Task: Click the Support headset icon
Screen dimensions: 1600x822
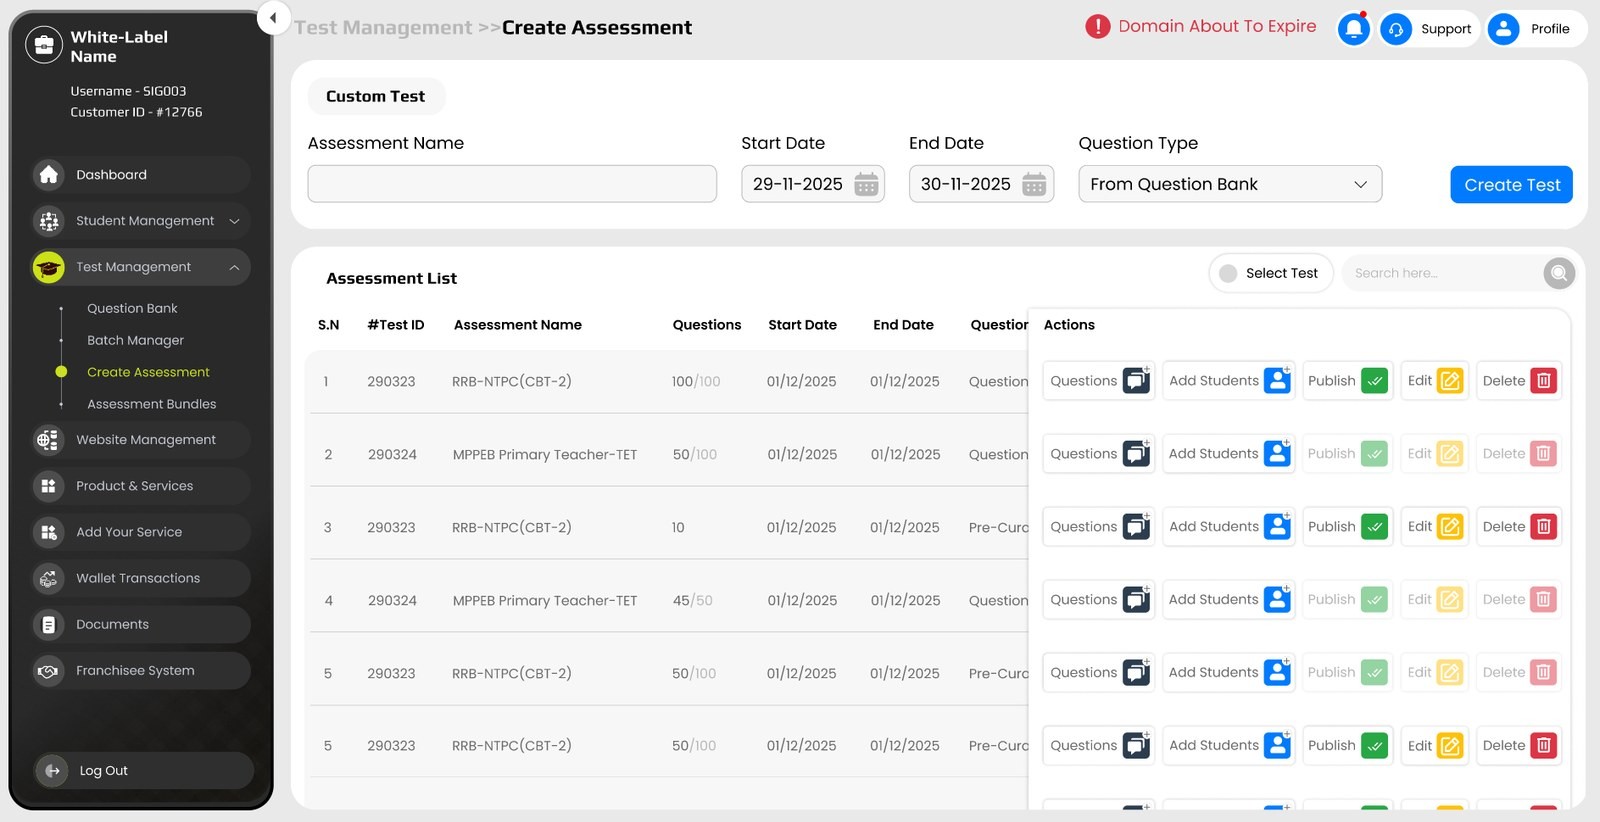Action: click(x=1396, y=29)
